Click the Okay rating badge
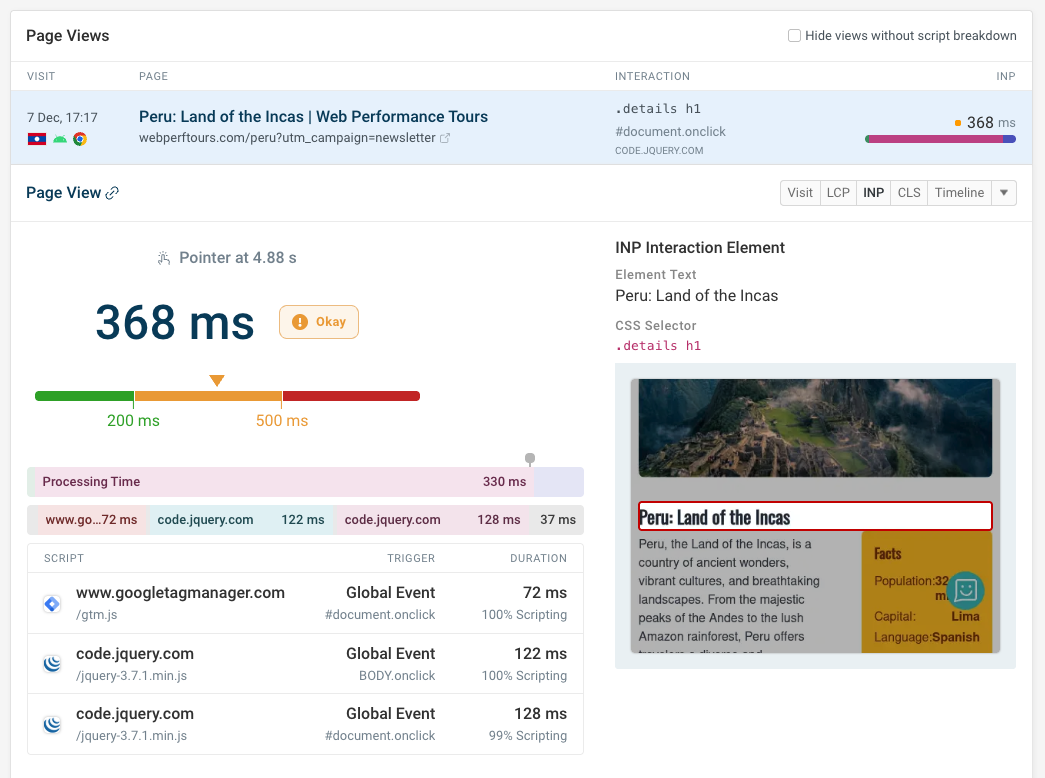The image size is (1045, 778). [318, 322]
